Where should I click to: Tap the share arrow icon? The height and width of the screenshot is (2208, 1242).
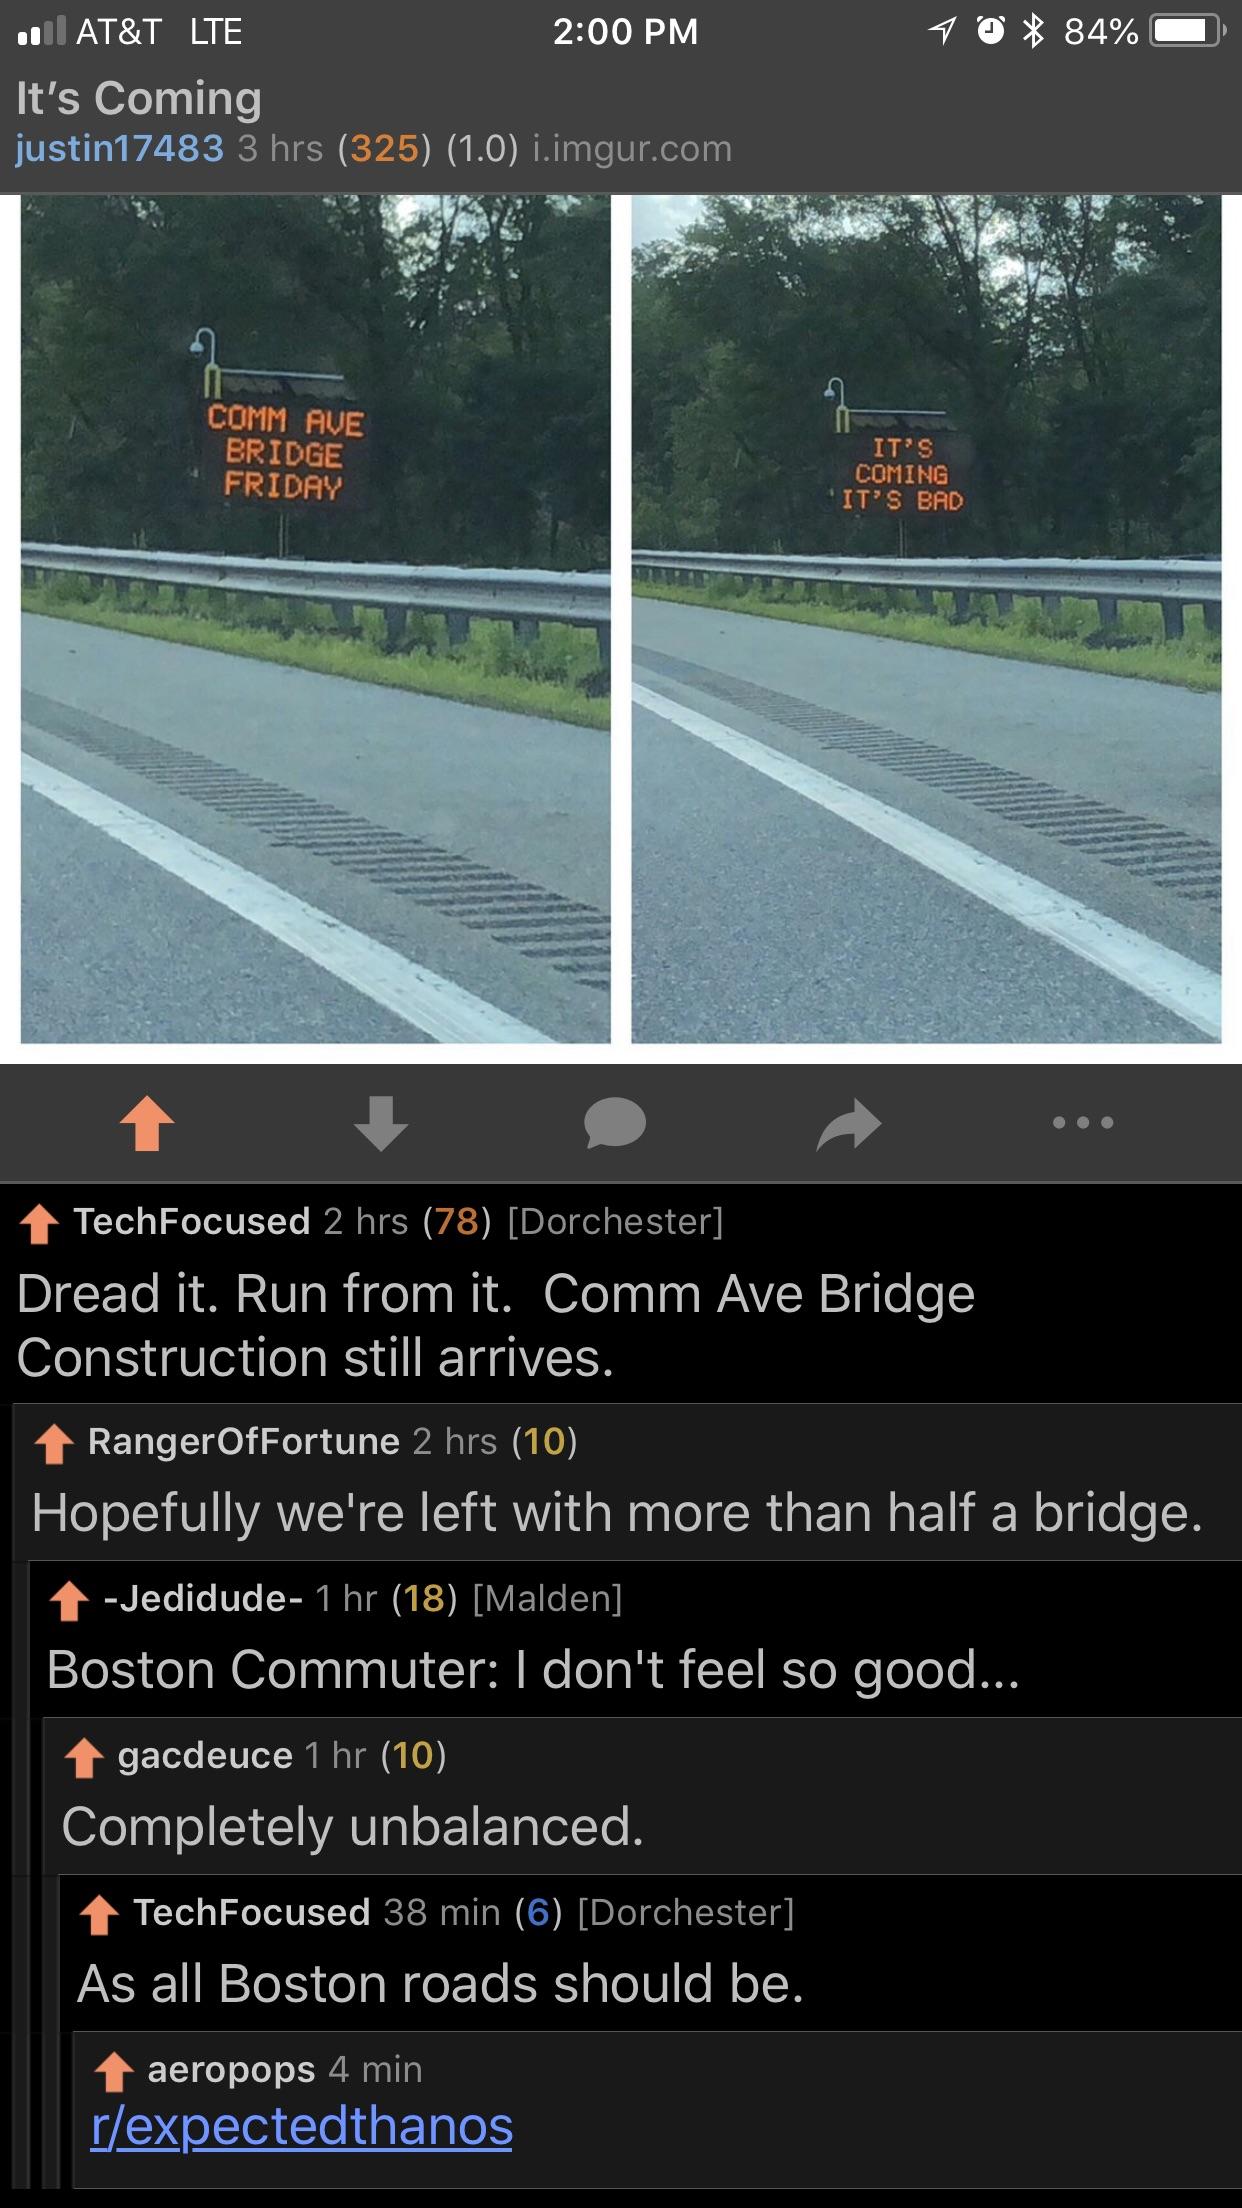pyautogui.click(x=849, y=1124)
